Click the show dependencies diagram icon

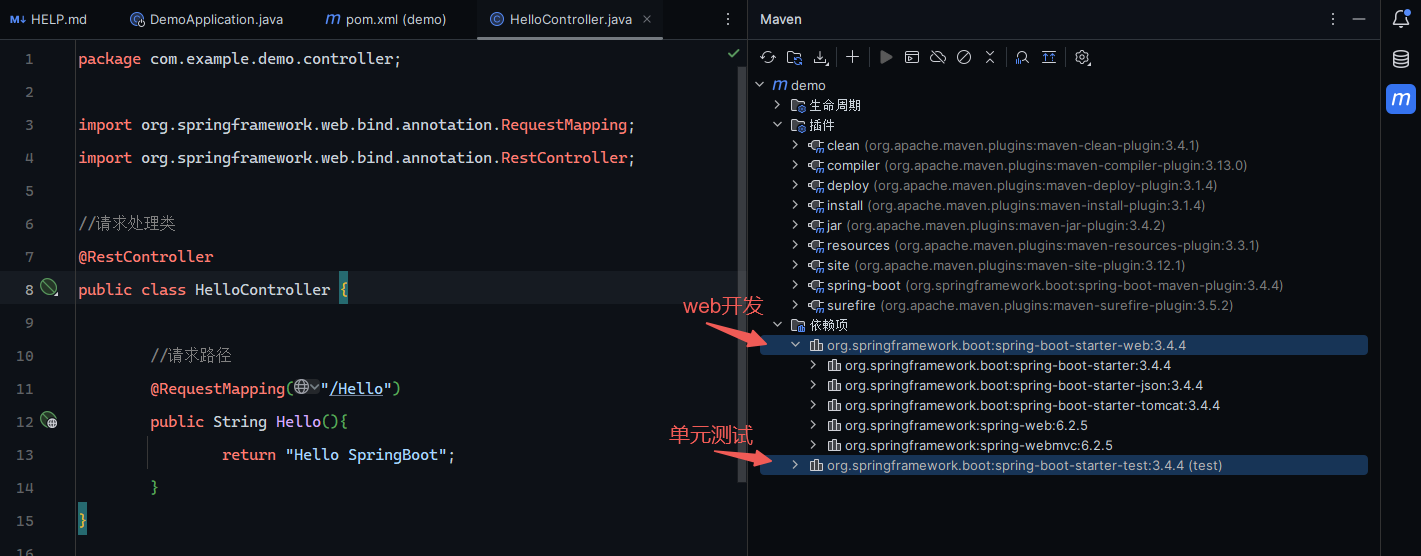tap(1048, 58)
